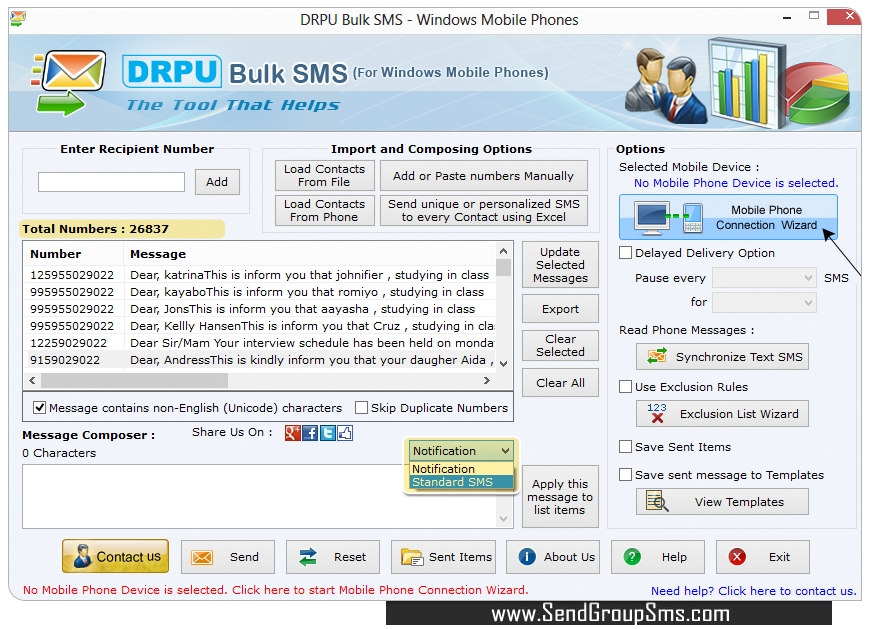Enable Save Sent Items
The width and height of the screenshot is (870, 629).
625,447
